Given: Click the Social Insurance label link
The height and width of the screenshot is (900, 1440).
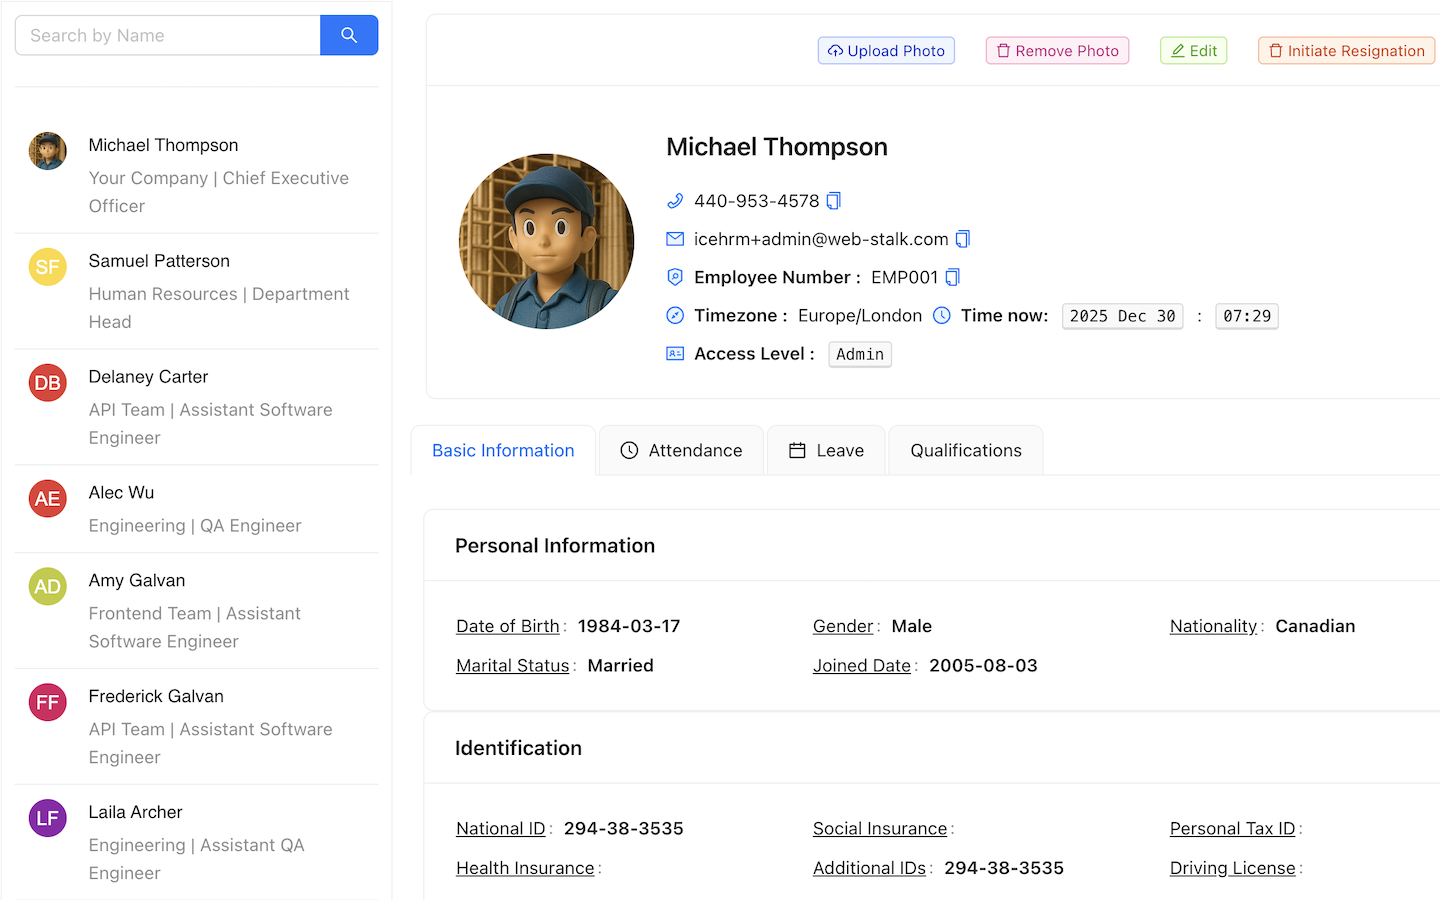Looking at the screenshot, I should (x=879, y=828).
